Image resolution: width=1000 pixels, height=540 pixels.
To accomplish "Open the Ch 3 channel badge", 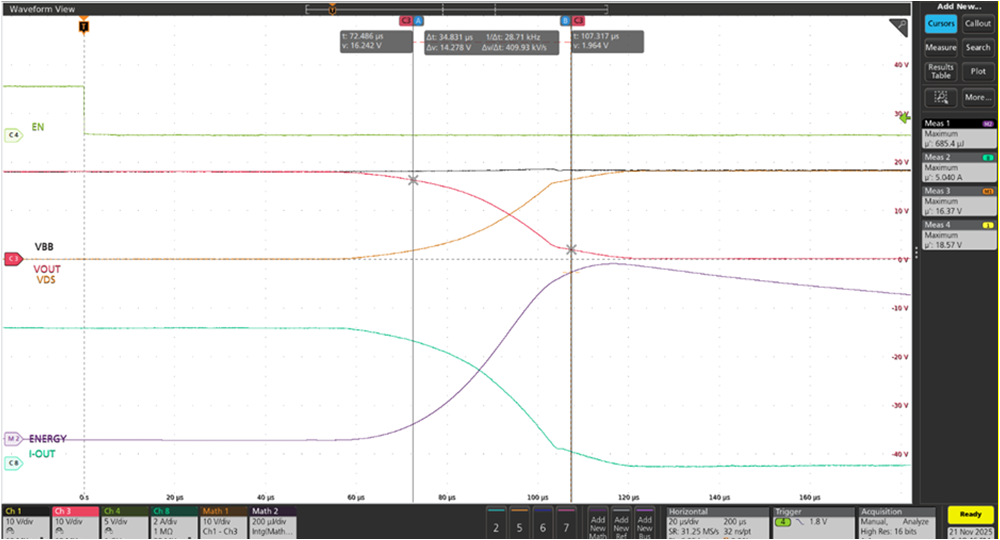I will click(x=75, y=522).
